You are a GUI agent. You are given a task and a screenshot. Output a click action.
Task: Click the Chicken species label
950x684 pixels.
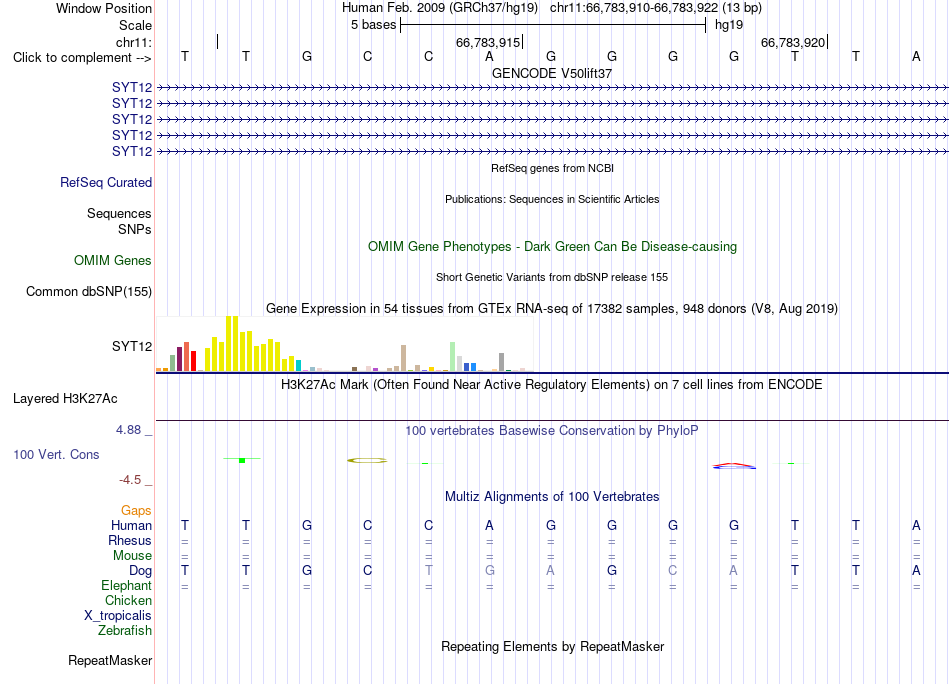[x=128, y=600]
